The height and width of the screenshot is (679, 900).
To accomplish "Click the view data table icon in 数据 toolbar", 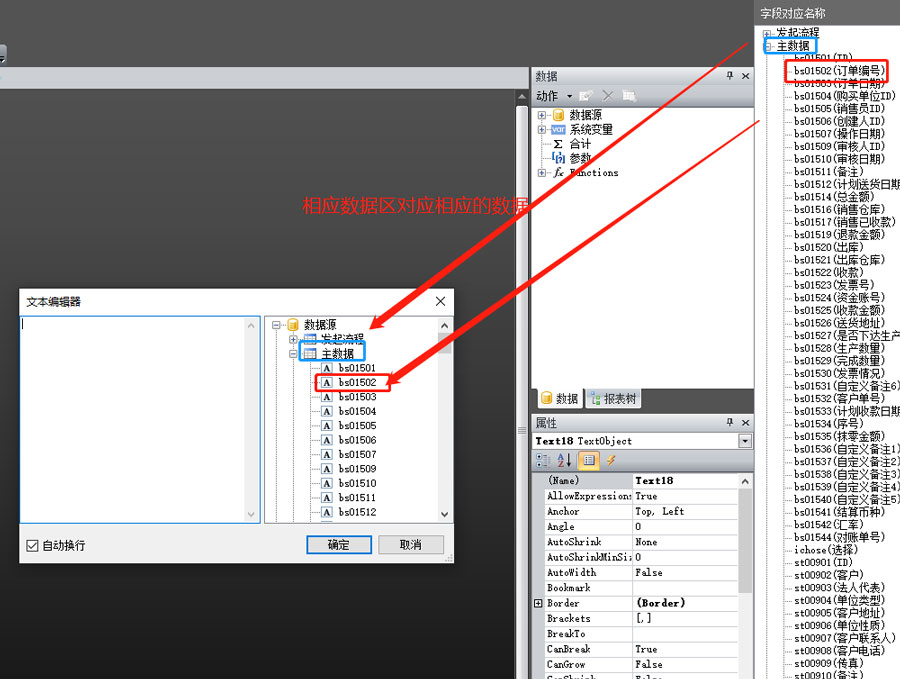I will point(628,96).
